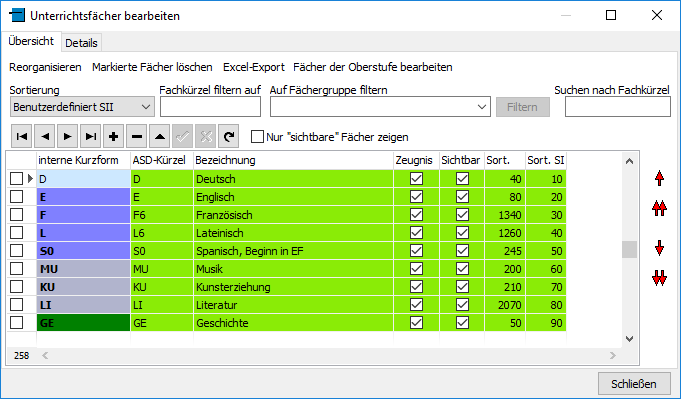Click Markierte Fächer löschen
The height and width of the screenshot is (399, 681).
coord(152,67)
